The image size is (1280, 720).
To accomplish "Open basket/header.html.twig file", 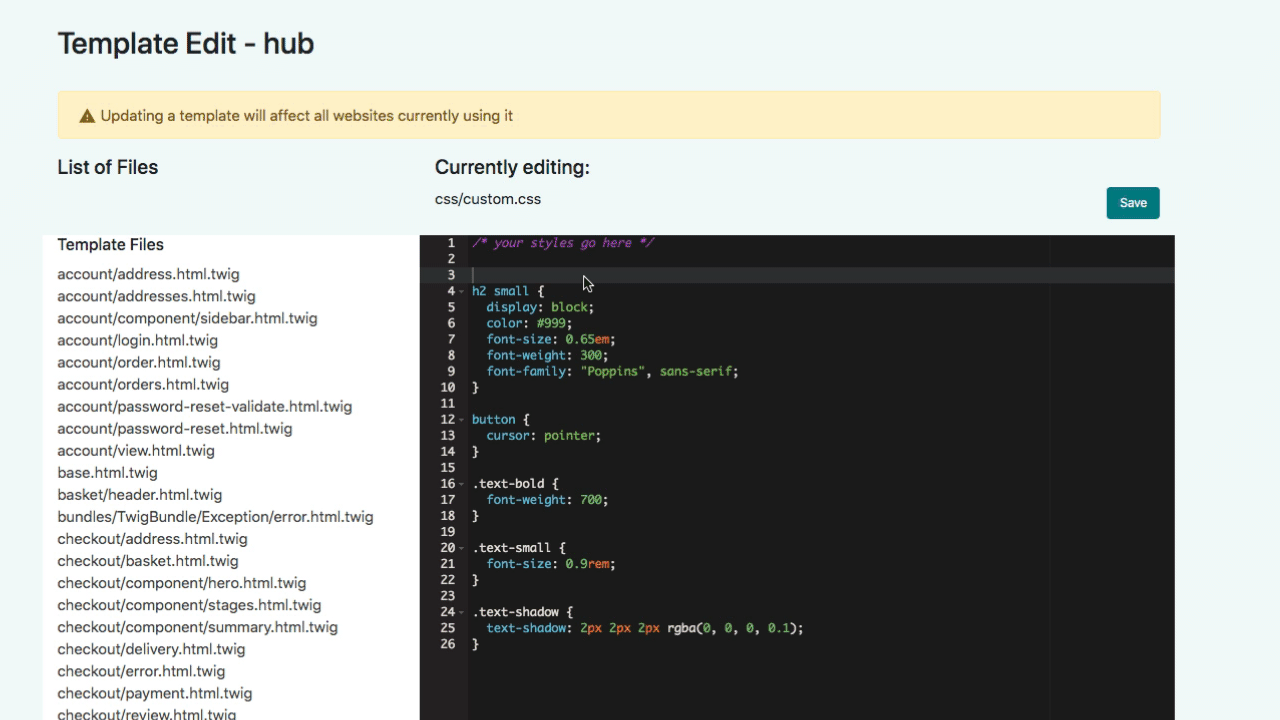I will point(140,494).
